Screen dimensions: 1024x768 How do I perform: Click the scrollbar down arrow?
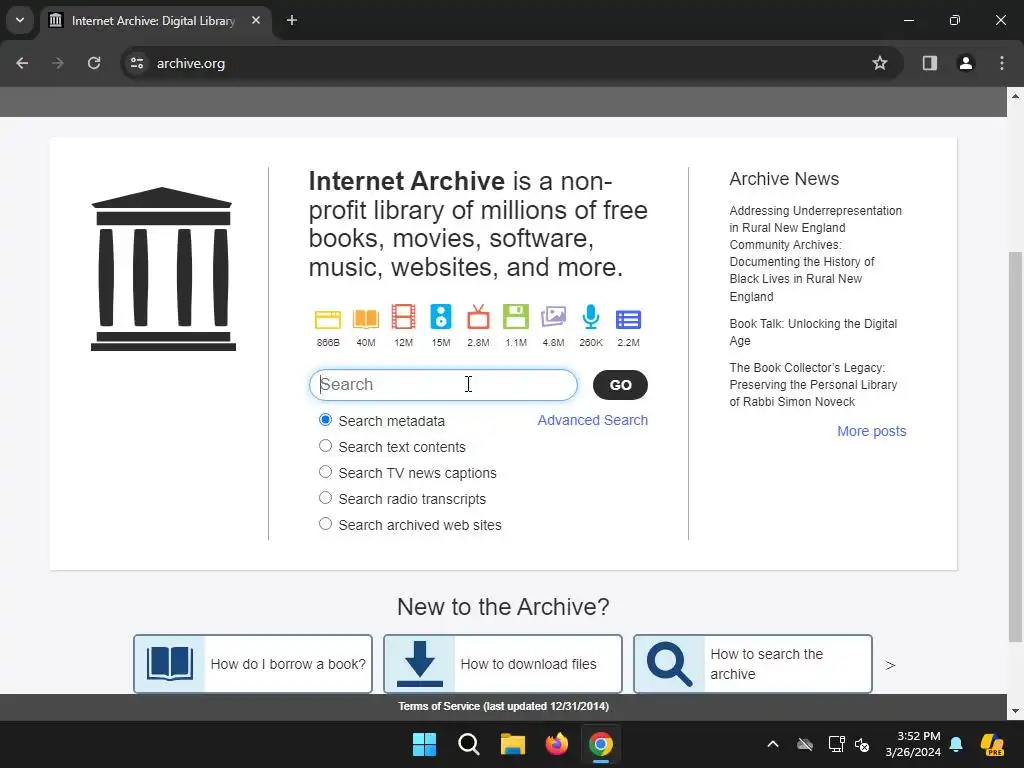[x=1015, y=711]
